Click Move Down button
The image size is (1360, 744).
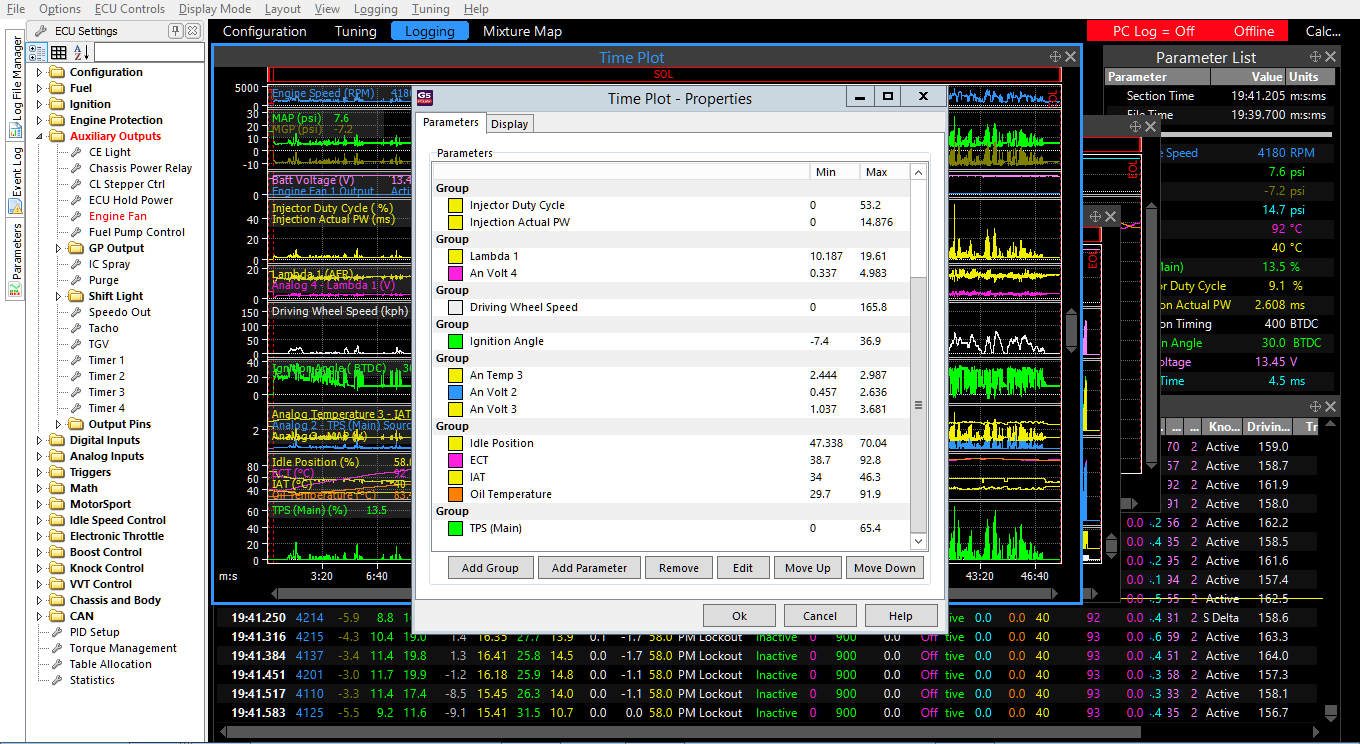[x=885, y=568]
